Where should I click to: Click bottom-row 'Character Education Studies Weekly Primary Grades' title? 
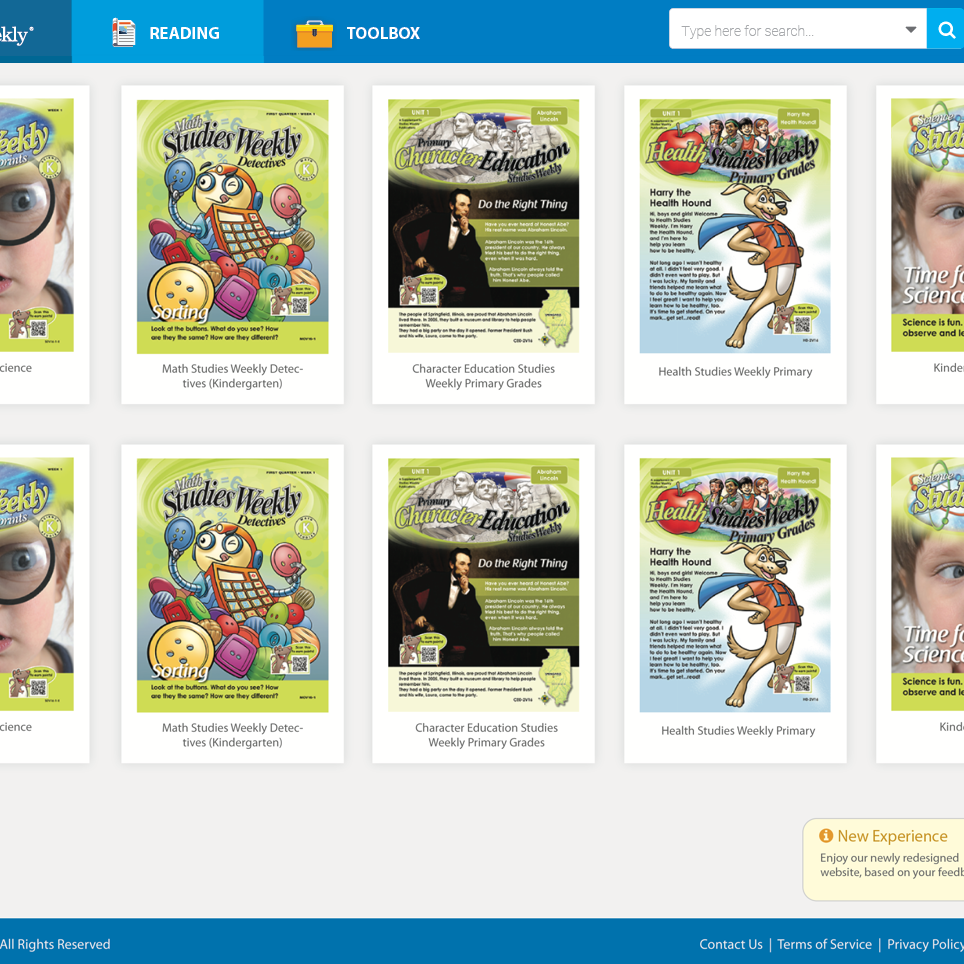pos(486,735)
